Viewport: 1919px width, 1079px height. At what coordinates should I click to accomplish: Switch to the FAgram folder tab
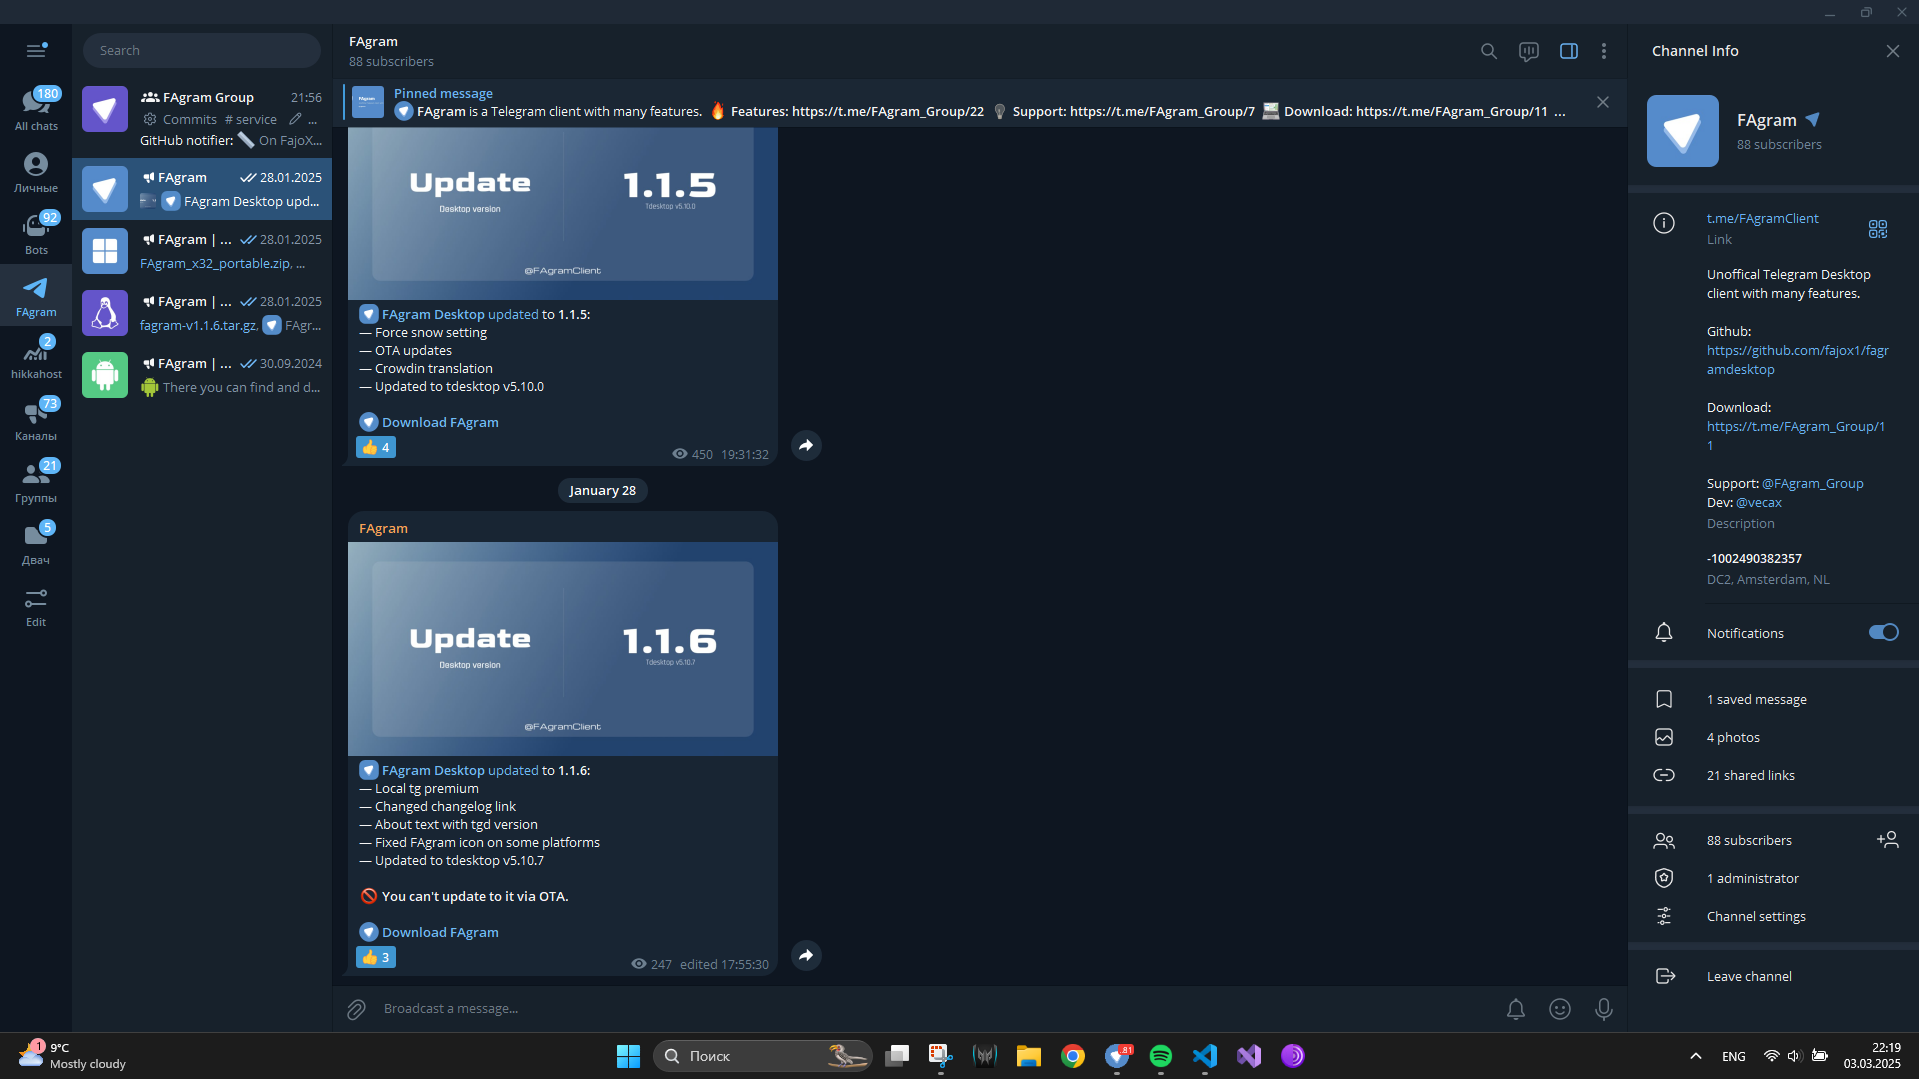coord(36,296)
